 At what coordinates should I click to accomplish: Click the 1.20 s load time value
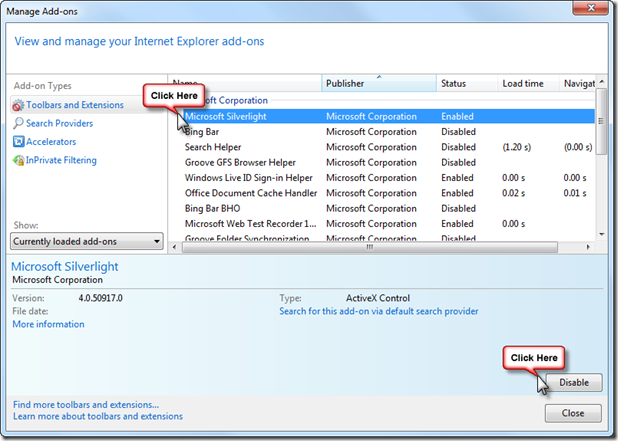(x=516, y=147)
